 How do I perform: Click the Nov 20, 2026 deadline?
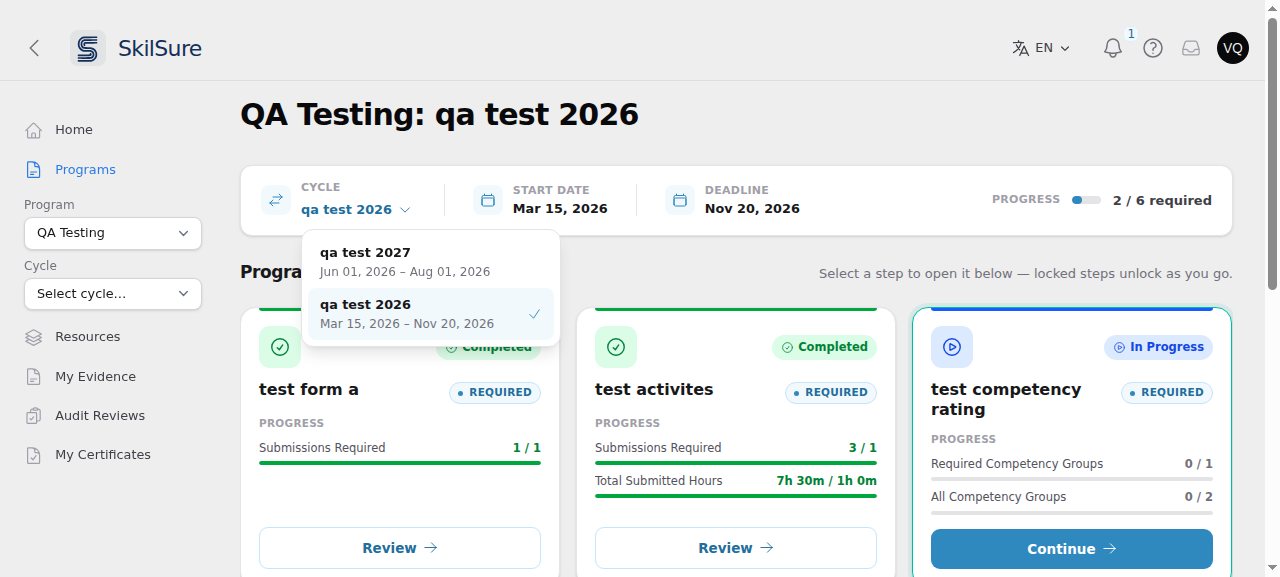[752, 209]
